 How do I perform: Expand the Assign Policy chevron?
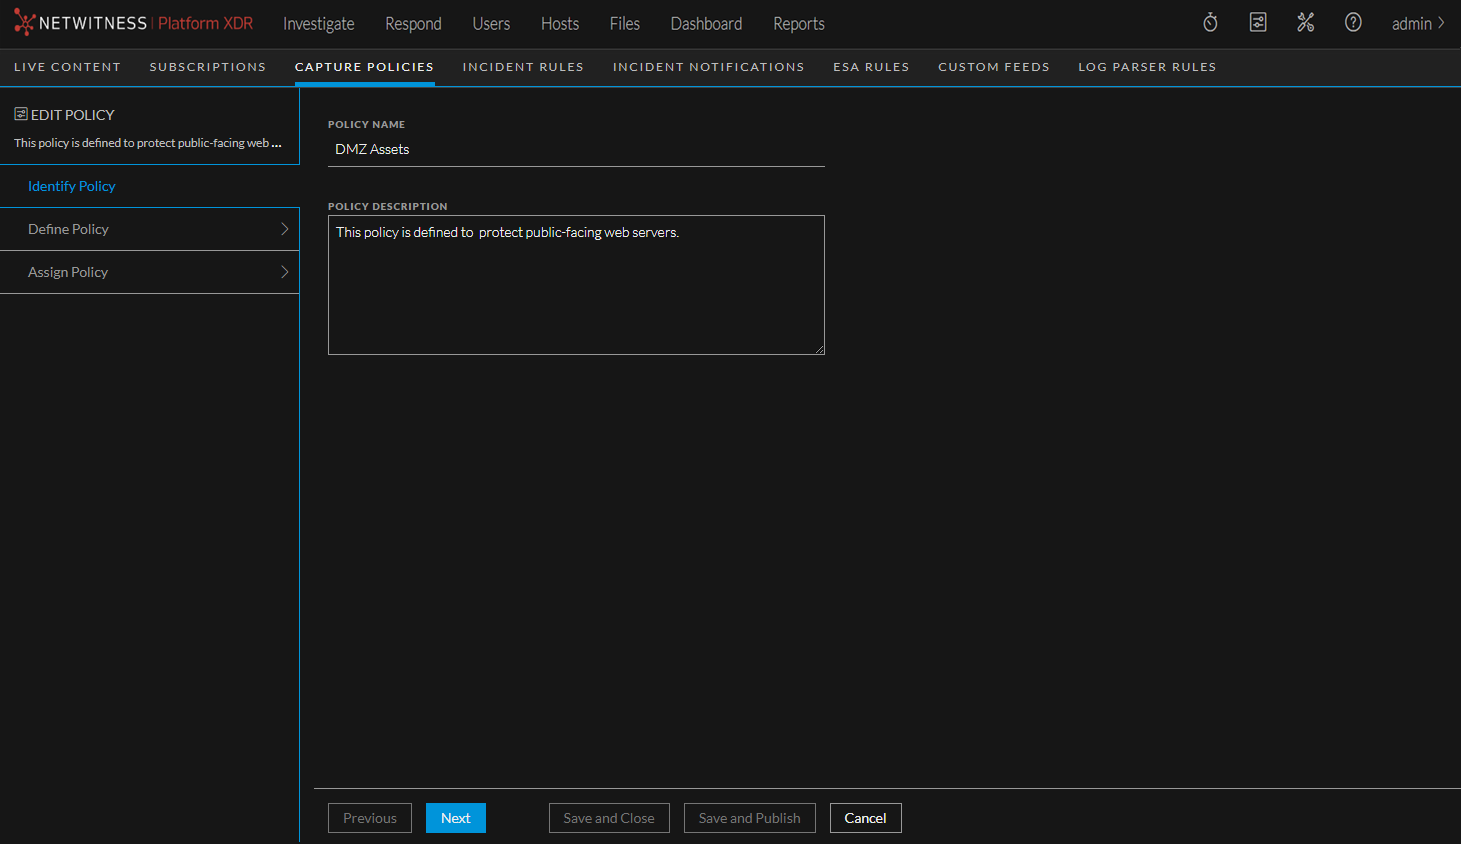point(286,271)
